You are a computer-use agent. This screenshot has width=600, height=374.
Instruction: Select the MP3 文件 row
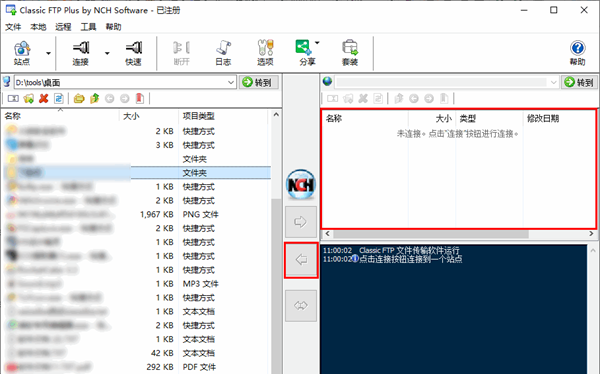tap(136, 284)
